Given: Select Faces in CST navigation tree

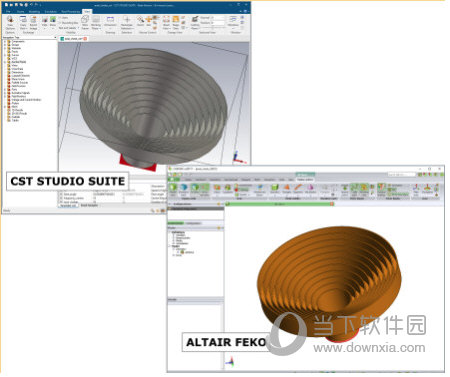Looking at the screenshot, I should pyautogui.click(x=15, y=52).
